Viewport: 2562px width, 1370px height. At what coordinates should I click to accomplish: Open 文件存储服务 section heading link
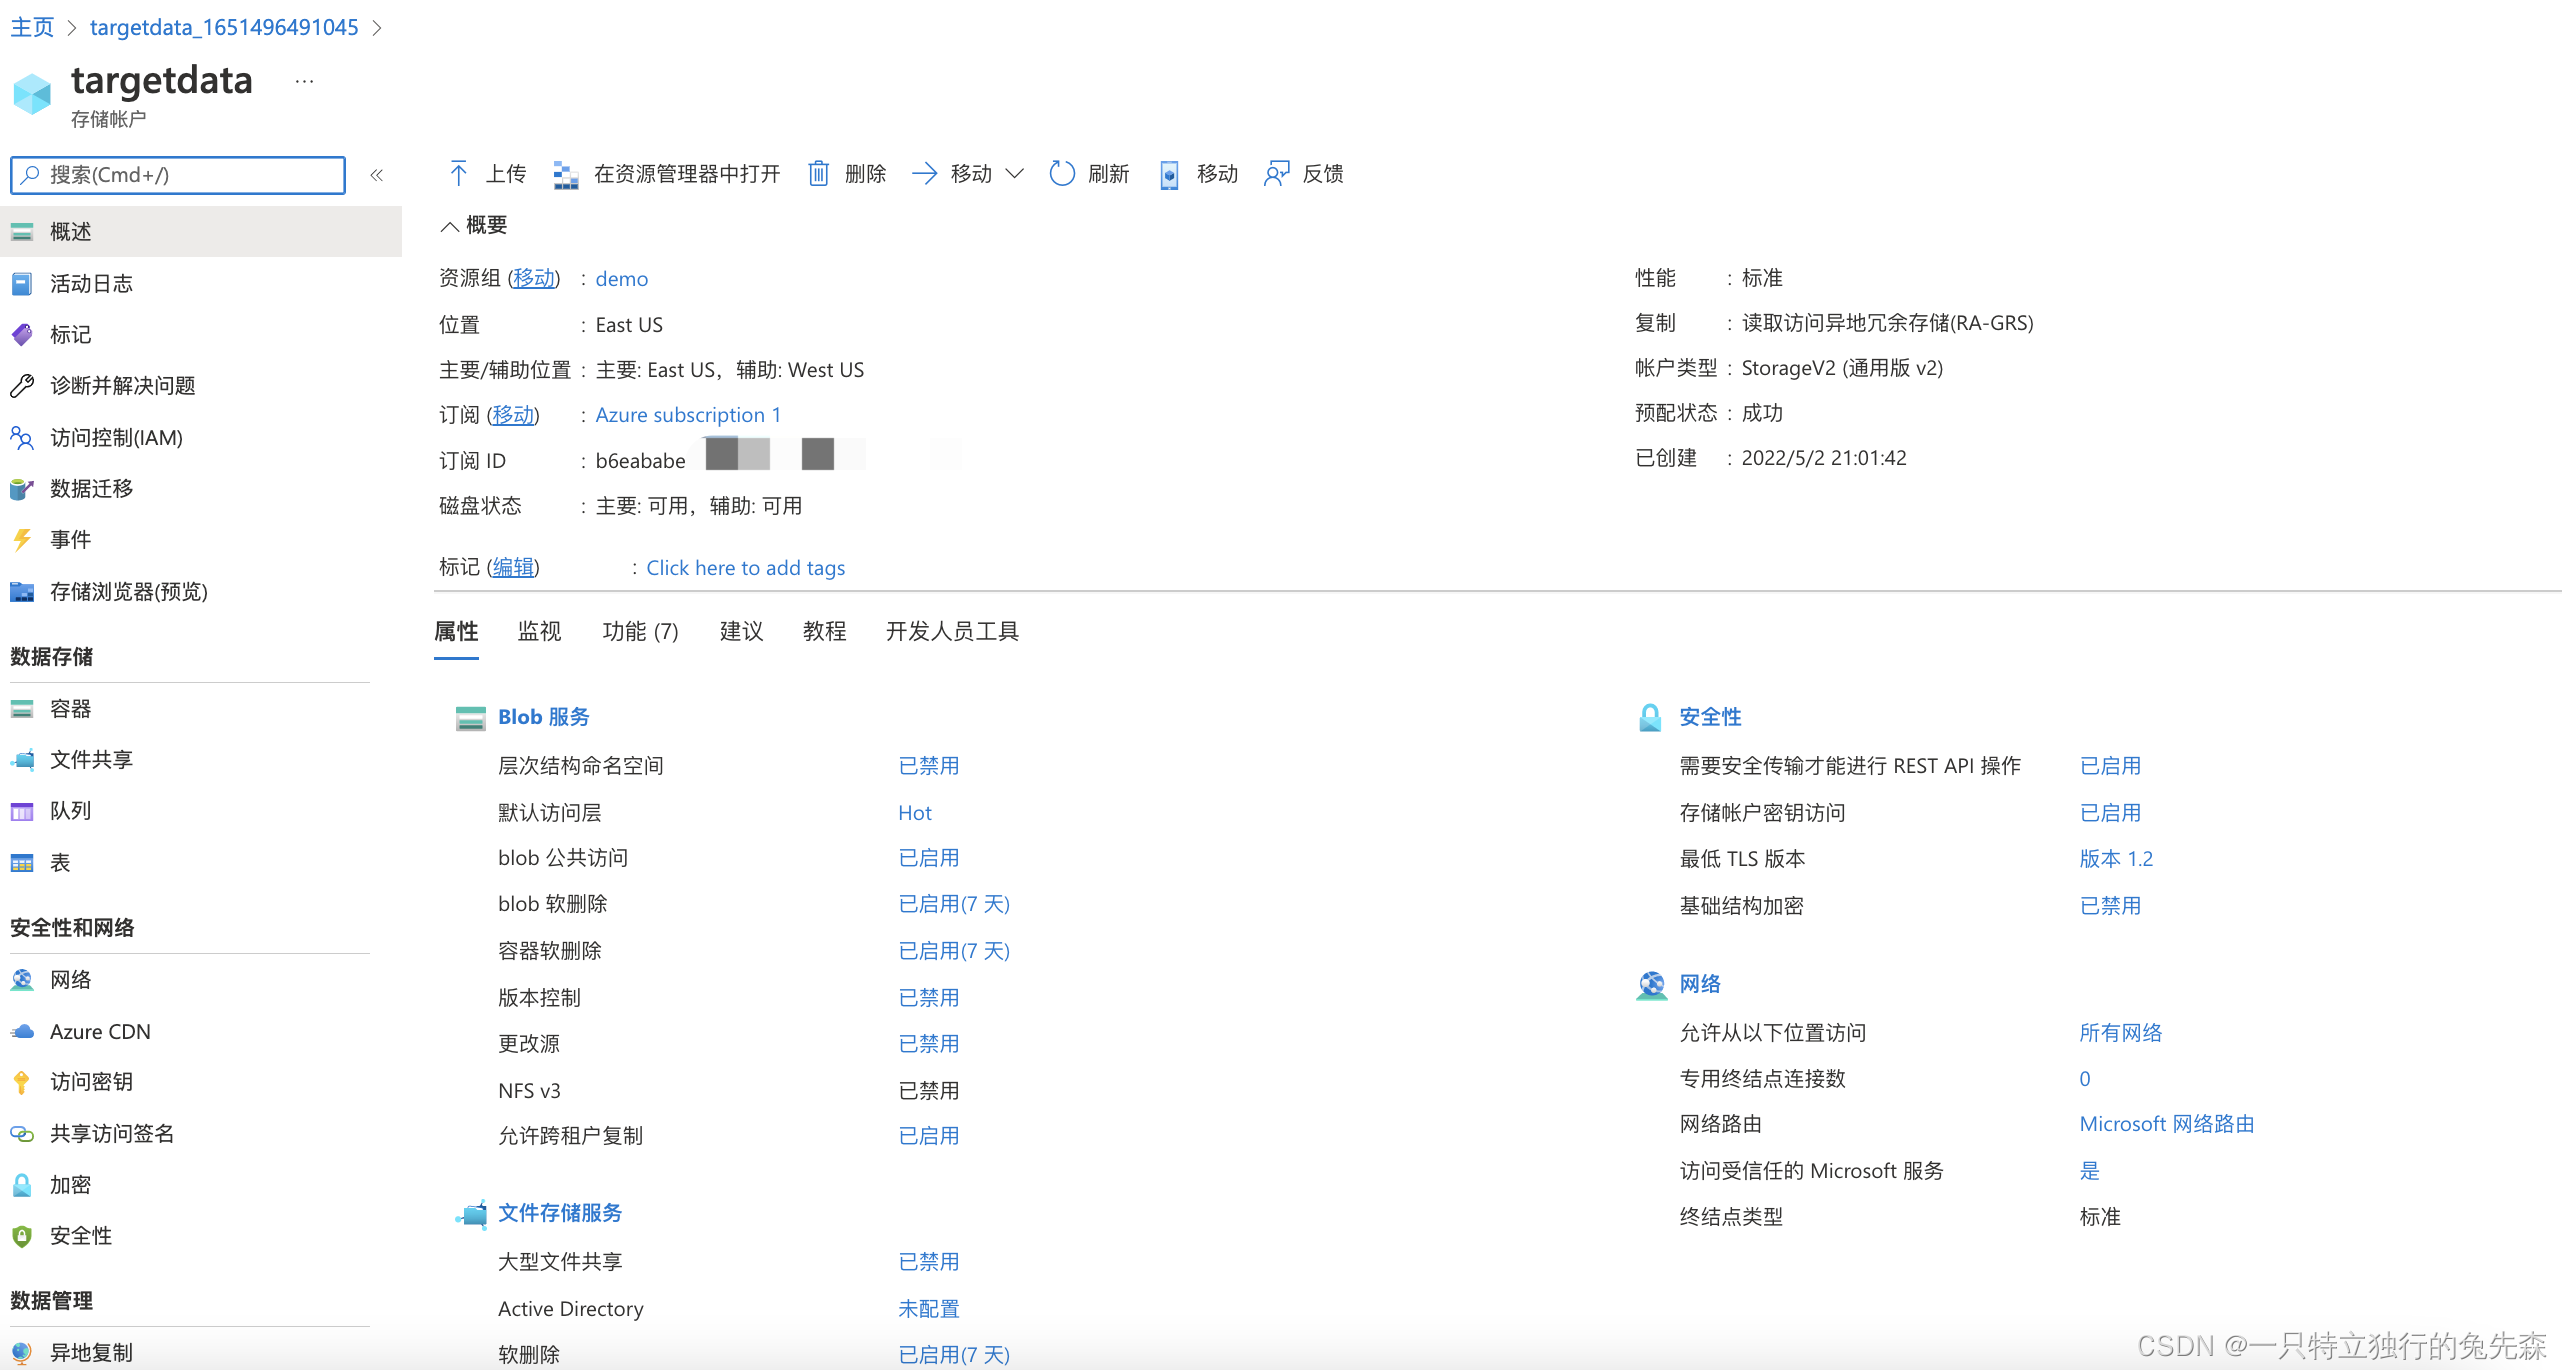click(x=560, y=1213)
